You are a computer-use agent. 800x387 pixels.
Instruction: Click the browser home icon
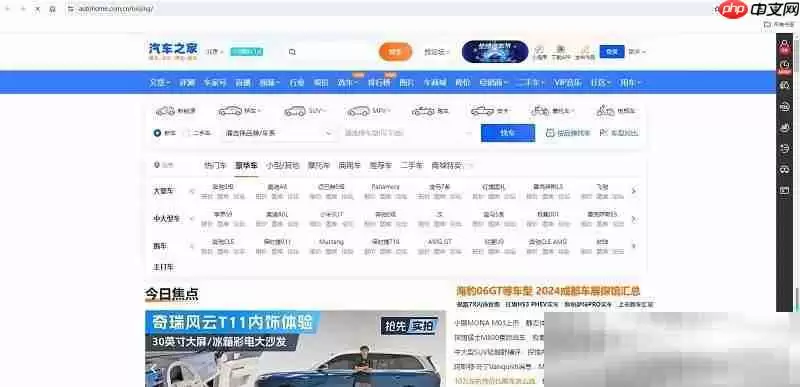tap(52, 9)
